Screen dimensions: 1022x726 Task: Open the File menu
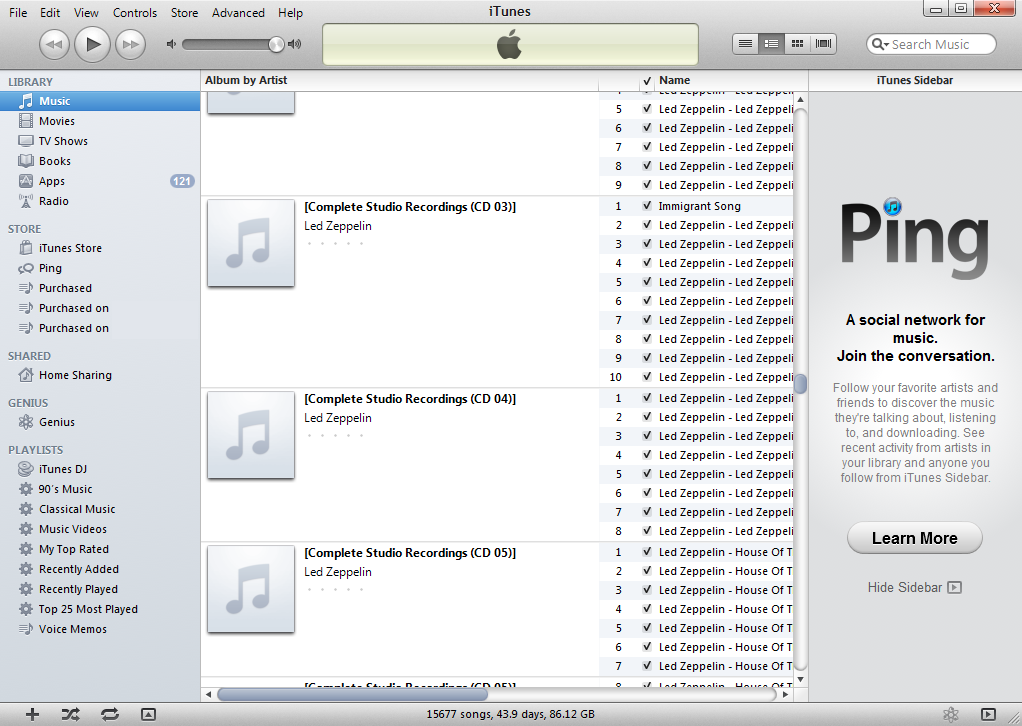point(18,12)
